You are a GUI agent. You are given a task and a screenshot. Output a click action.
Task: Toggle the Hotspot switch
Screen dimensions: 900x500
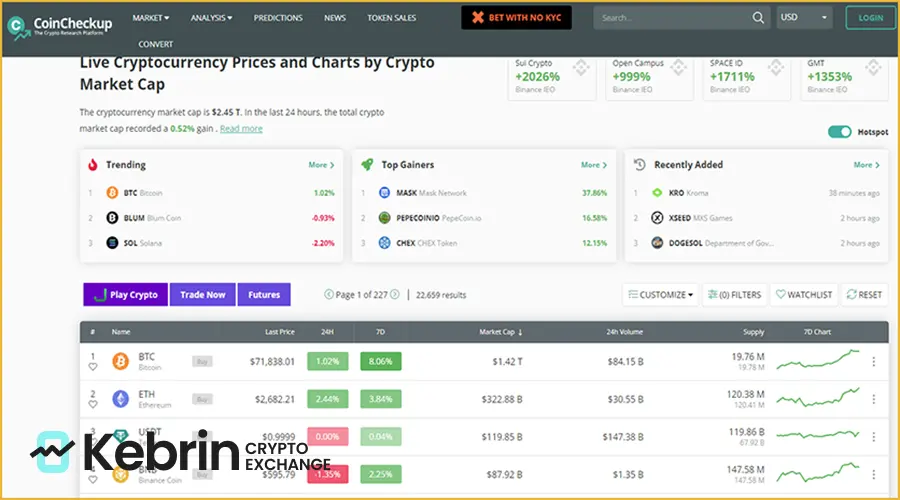point(840,132)
